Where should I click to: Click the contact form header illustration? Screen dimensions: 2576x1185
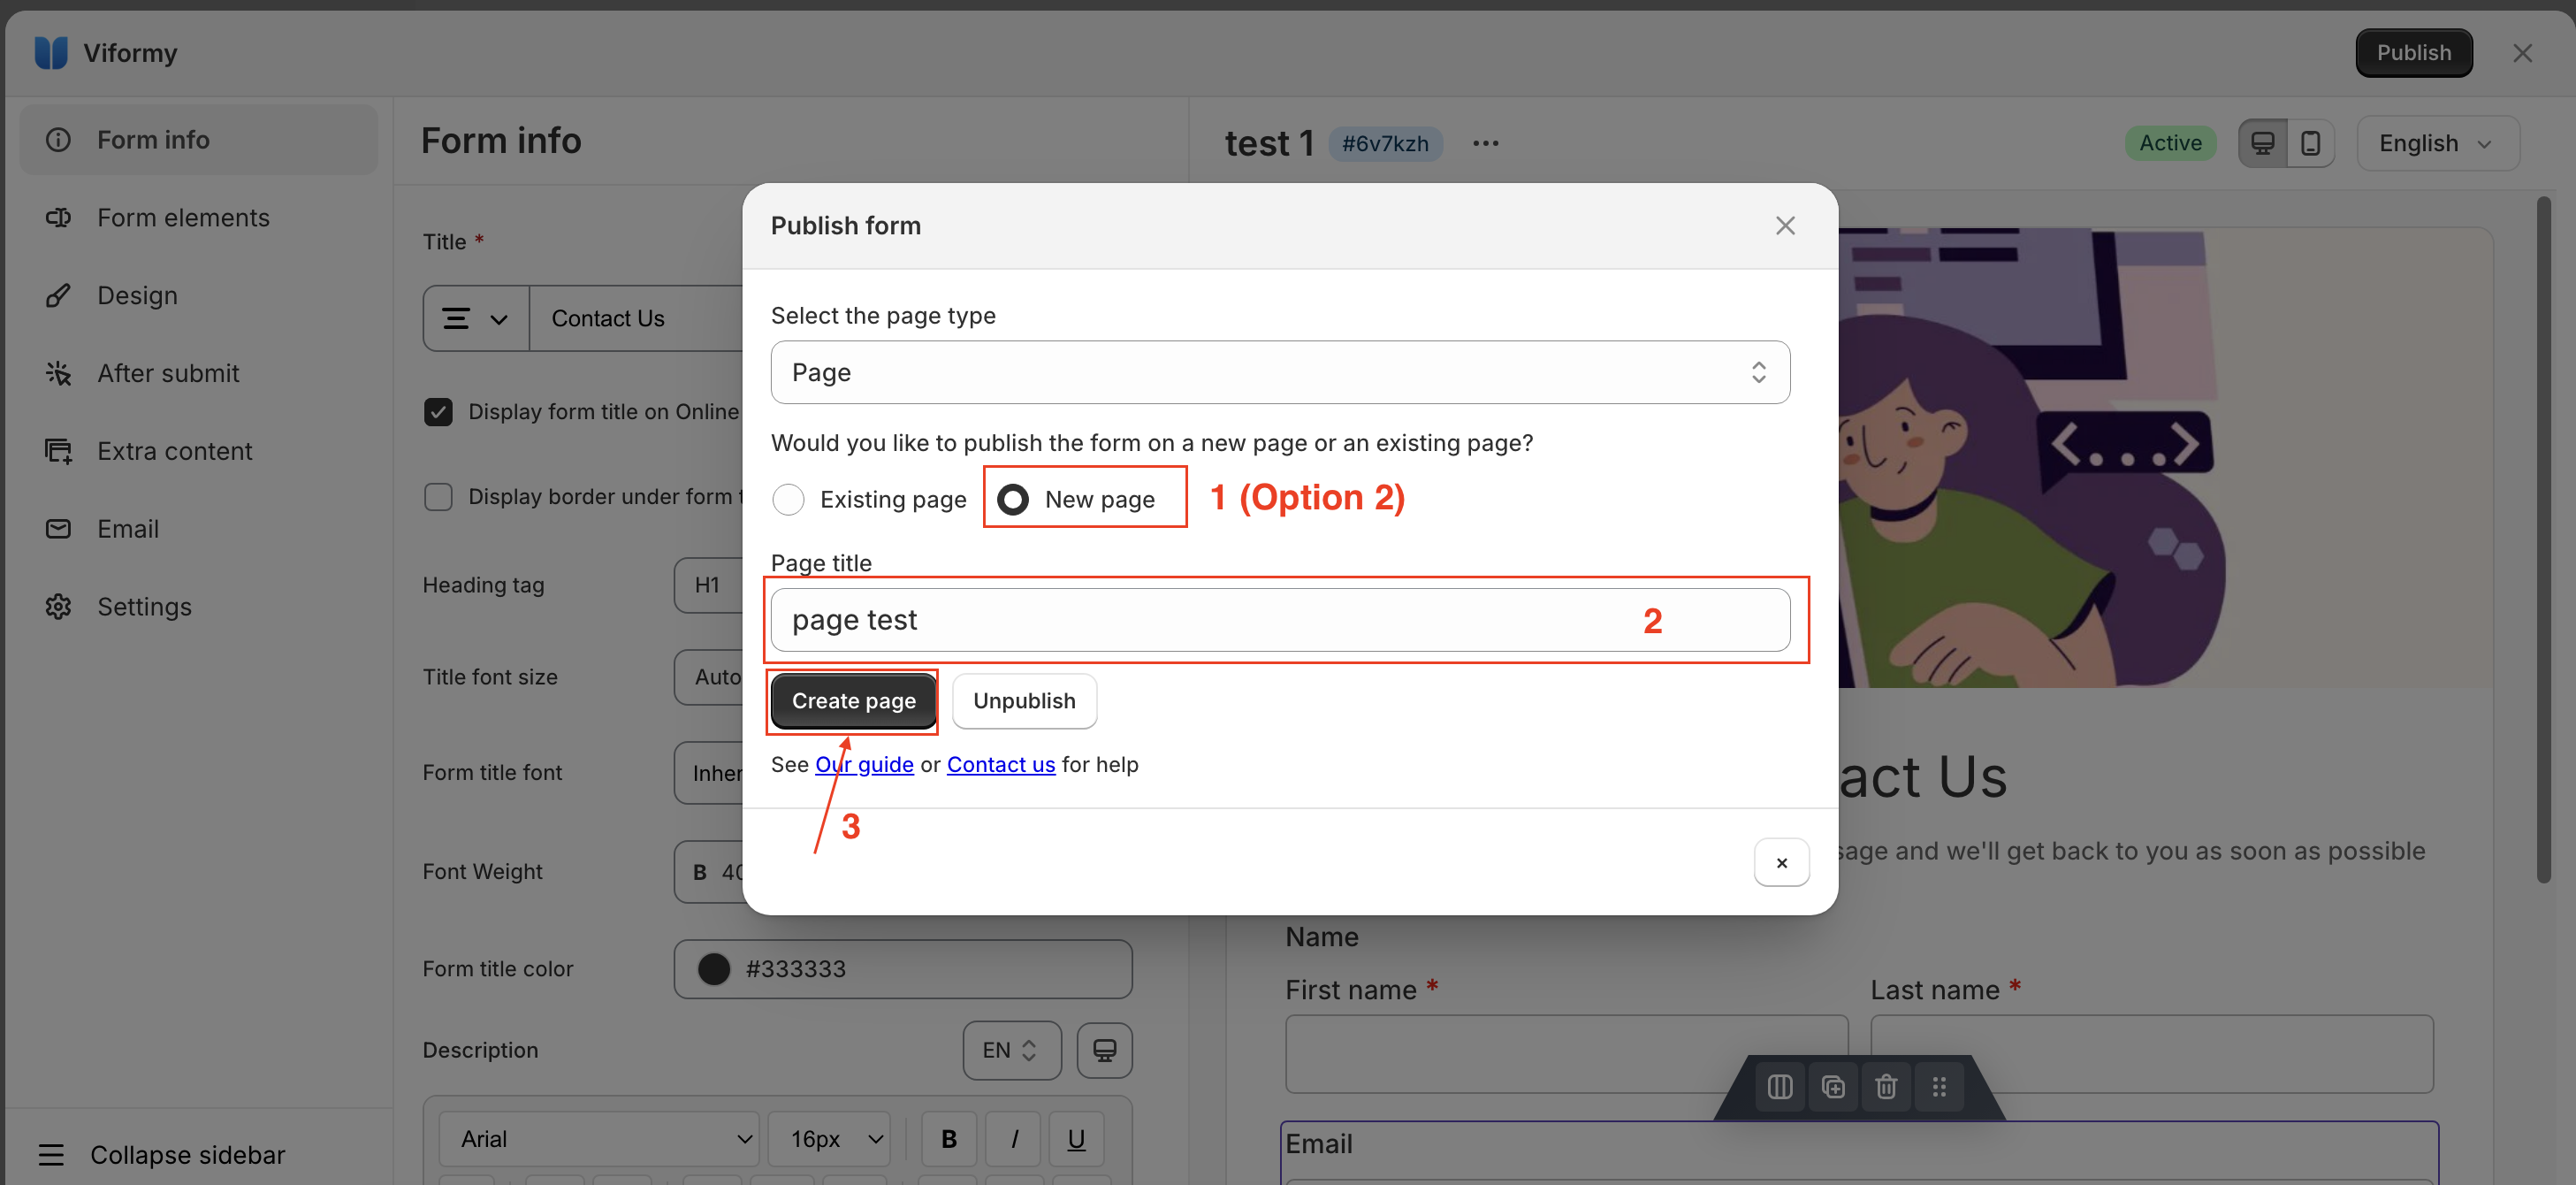pyautogui.click(x=2165, y=458)
